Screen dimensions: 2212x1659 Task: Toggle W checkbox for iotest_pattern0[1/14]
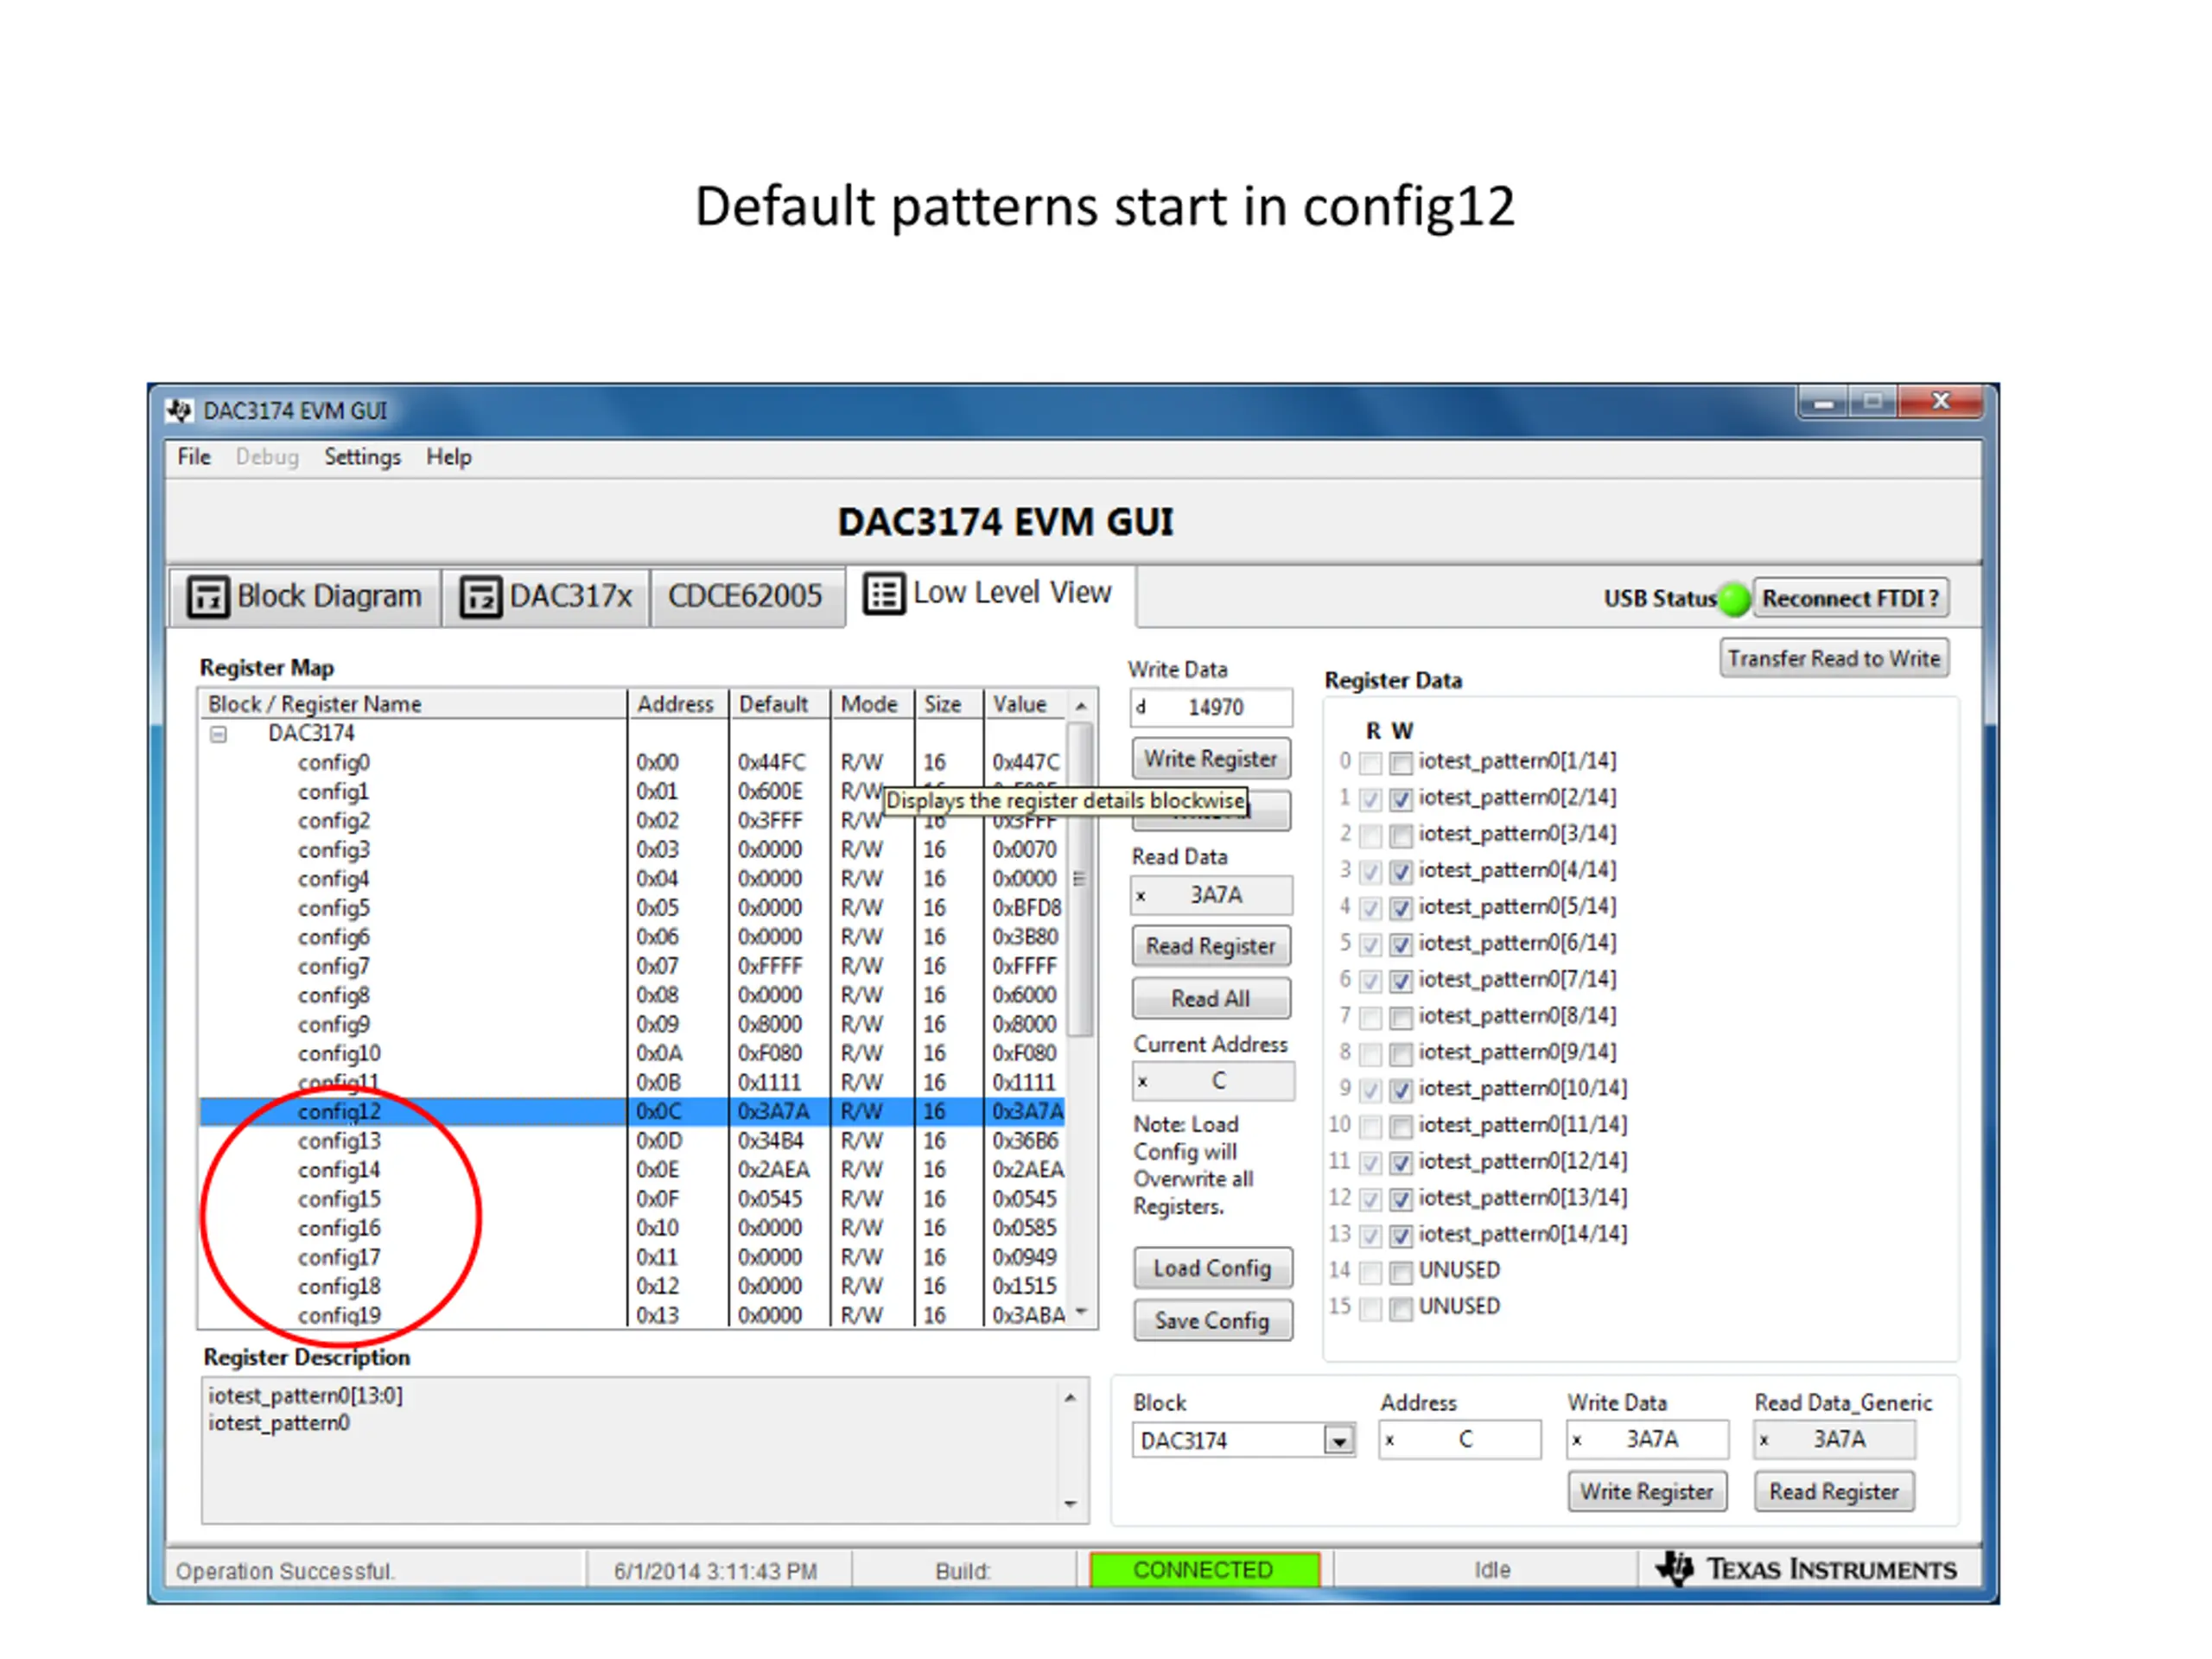pos(1401,763)
